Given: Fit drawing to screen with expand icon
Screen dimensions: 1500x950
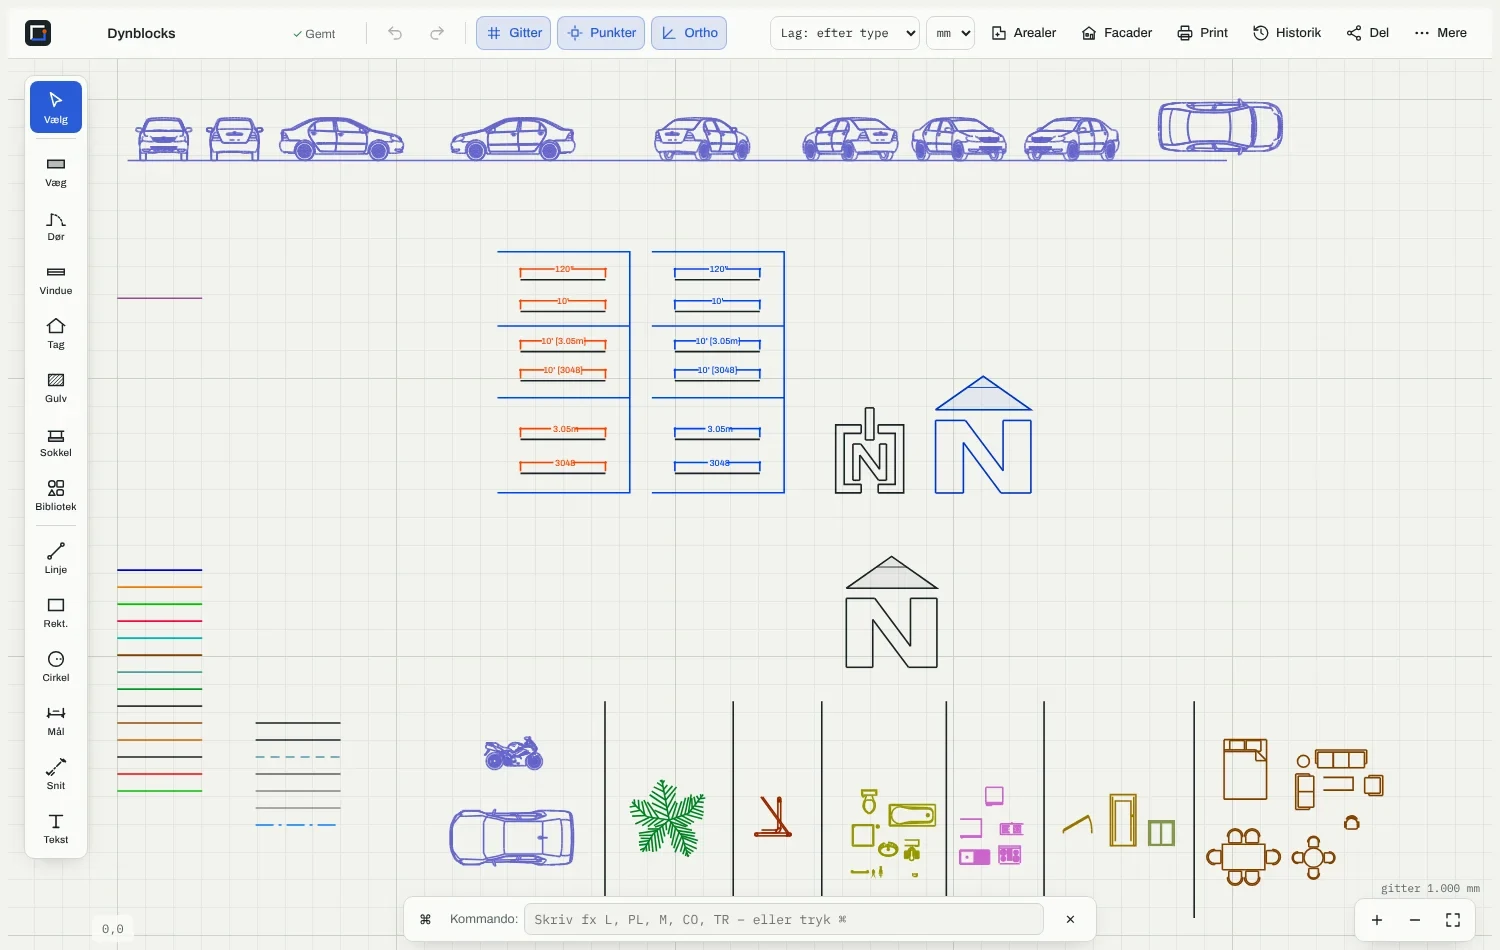Looking at the screenshot, I should 1453,920.
